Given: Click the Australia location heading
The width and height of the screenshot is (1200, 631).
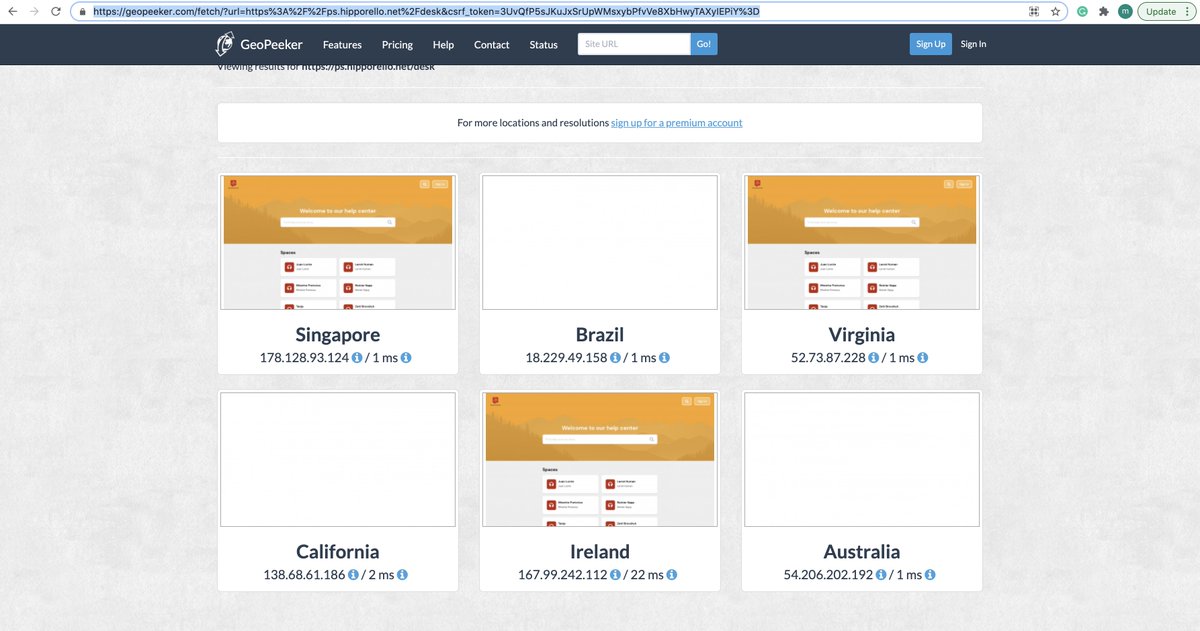Looking at the screenshot, I should click(x=862, y=551).
